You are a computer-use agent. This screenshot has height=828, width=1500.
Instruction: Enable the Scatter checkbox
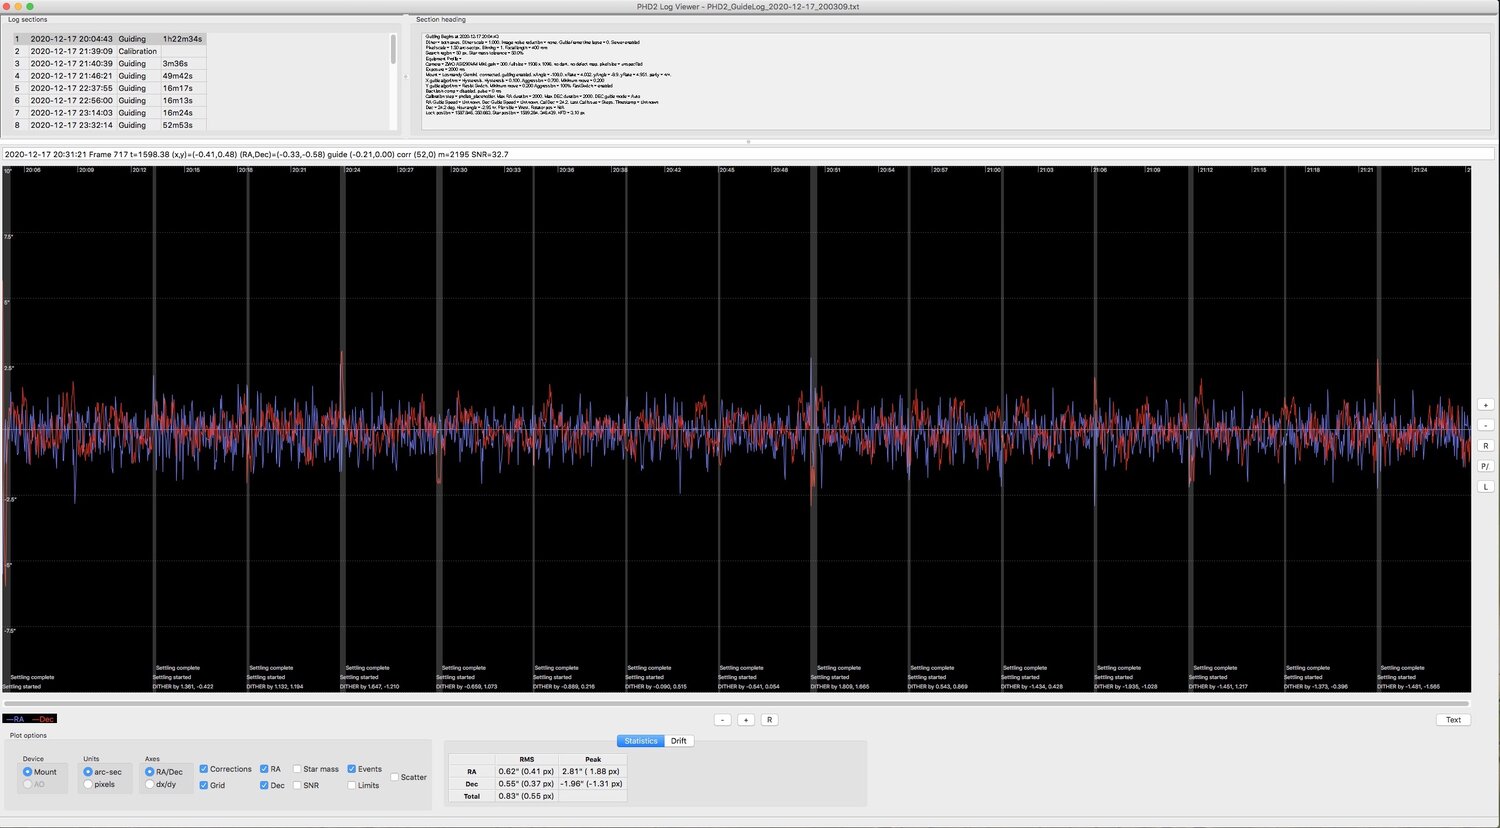(395, 777)
